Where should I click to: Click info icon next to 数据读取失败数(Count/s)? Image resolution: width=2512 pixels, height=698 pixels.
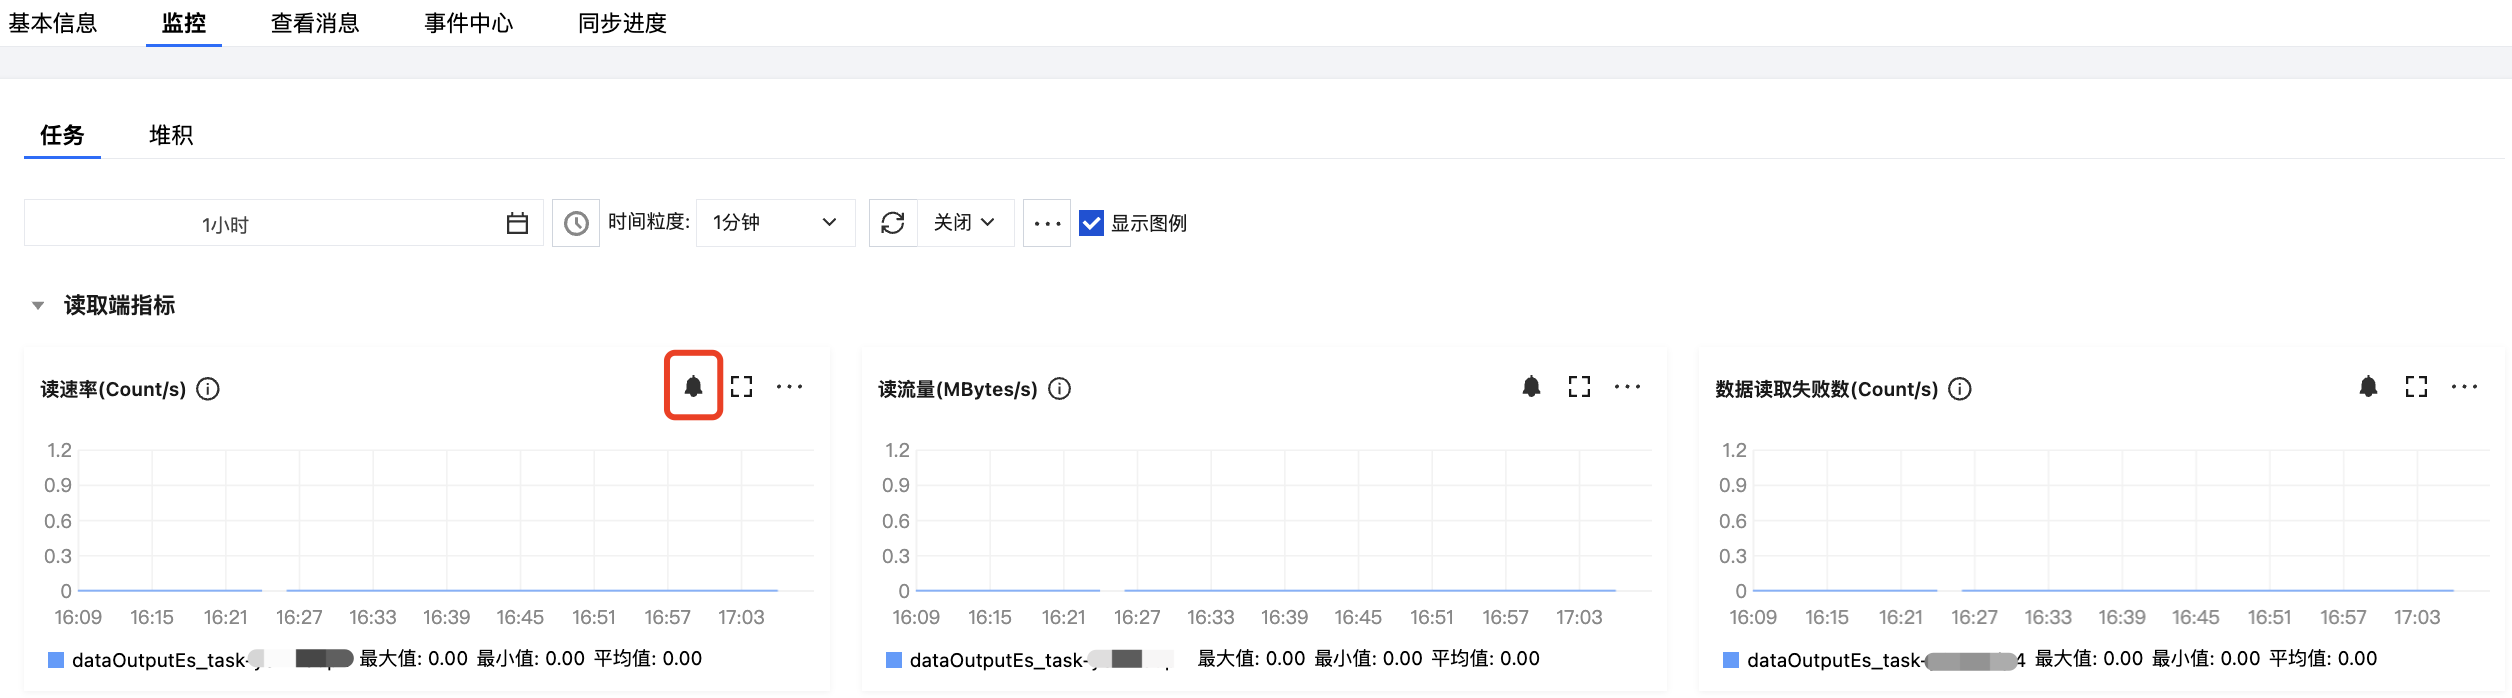click(1960, 389)
